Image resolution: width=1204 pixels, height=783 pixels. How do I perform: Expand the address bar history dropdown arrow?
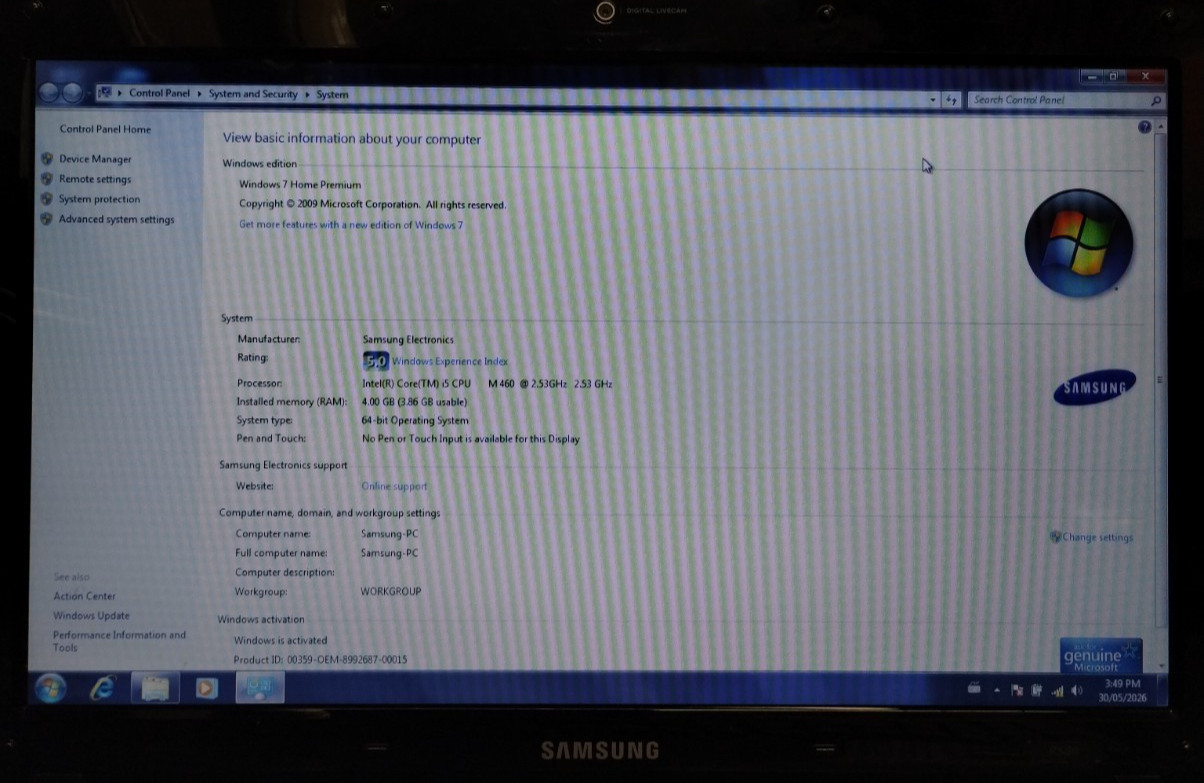click(933, 99)
